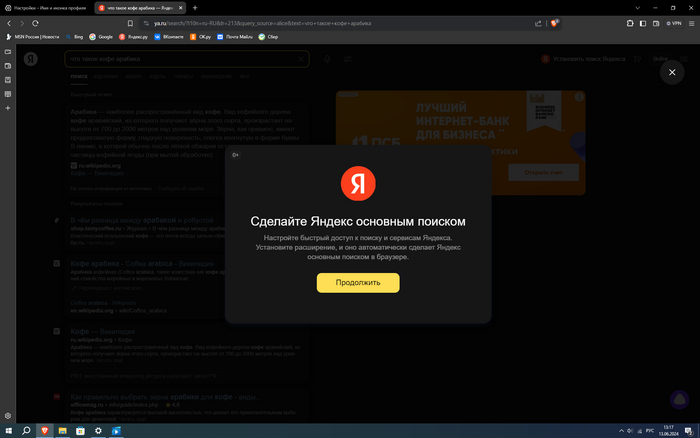700x438 pixels.
Task: Select the переводчик tab
Action: [216, 76]
